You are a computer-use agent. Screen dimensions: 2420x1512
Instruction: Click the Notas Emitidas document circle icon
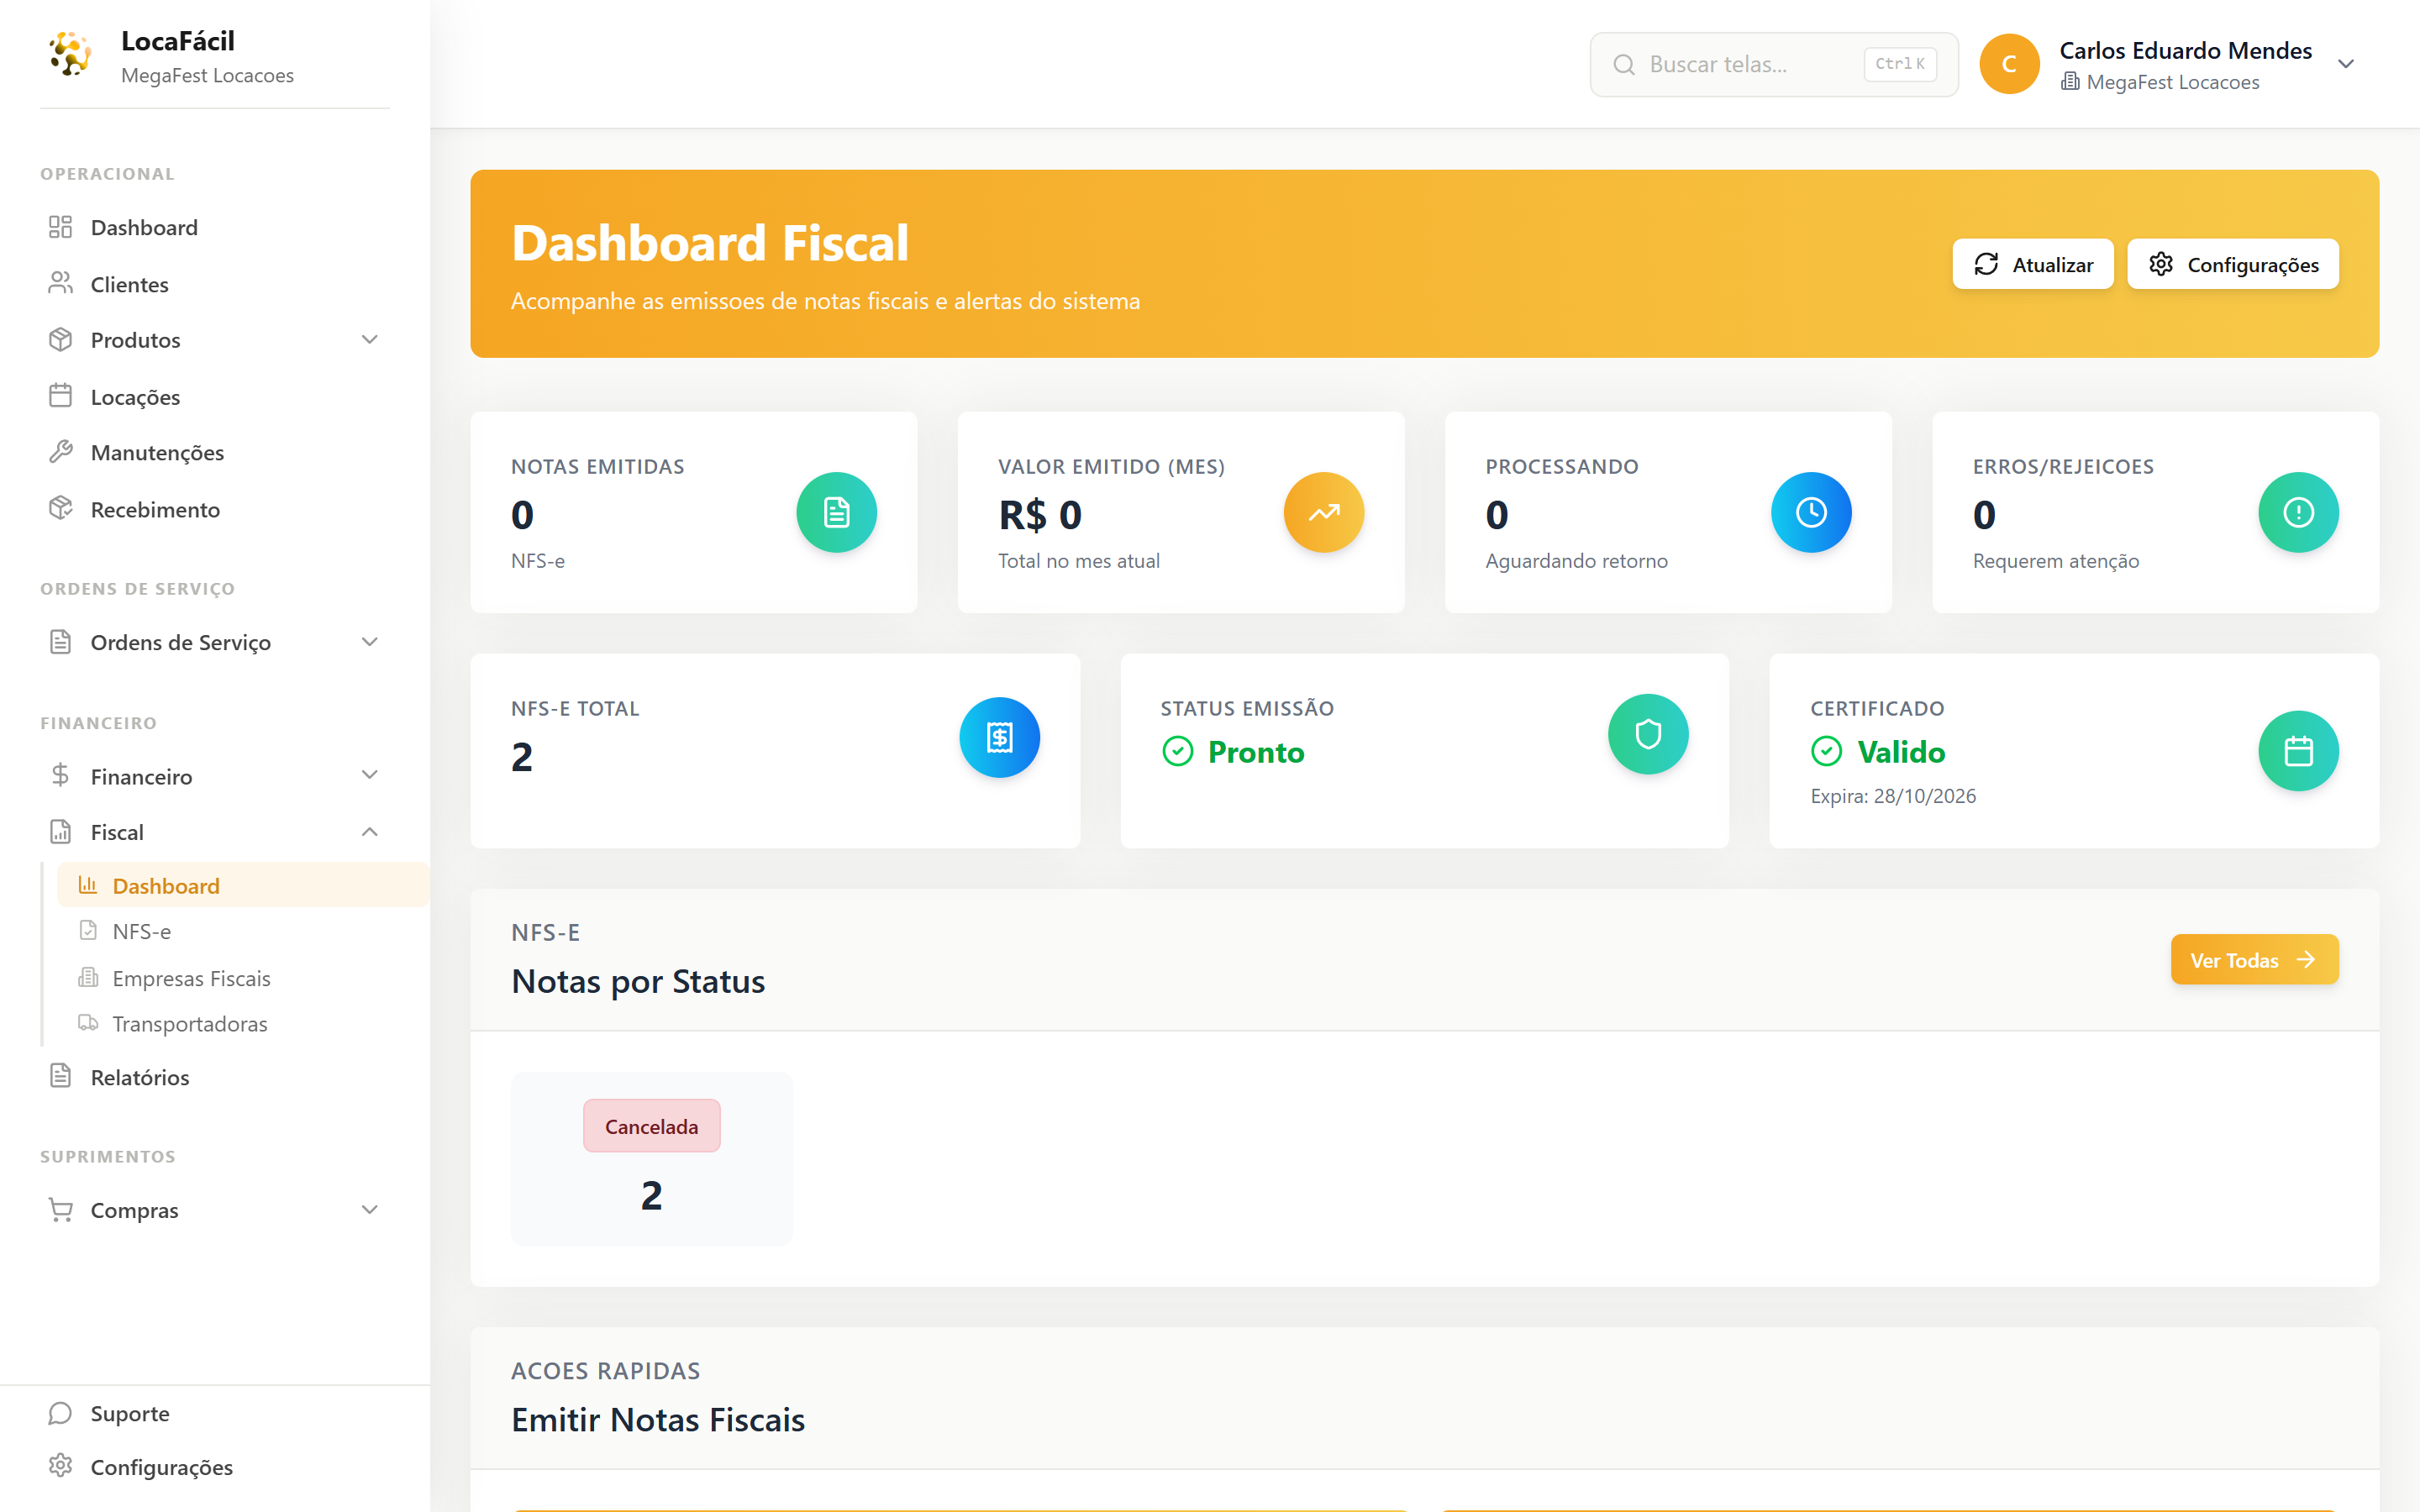pyautogui.click(x=836, y=512)
